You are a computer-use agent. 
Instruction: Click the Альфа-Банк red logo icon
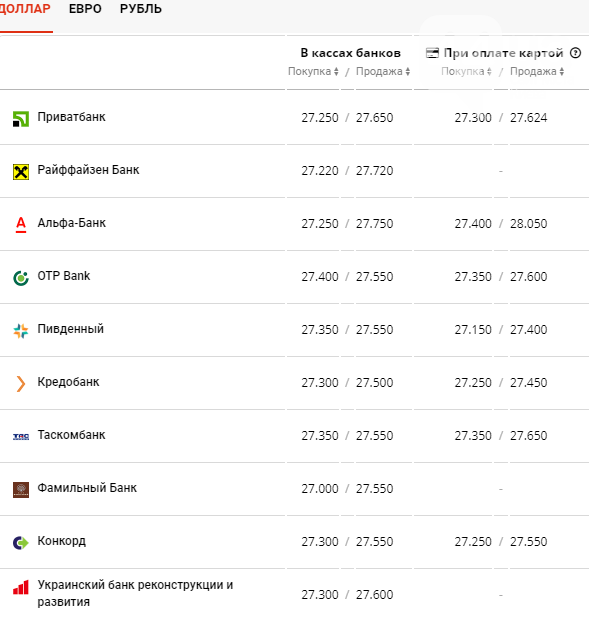21,225
